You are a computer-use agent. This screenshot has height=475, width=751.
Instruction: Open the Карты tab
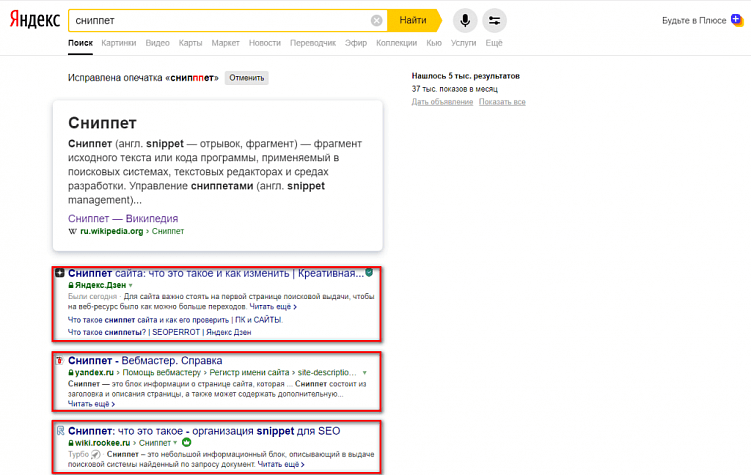click(191, 43)
